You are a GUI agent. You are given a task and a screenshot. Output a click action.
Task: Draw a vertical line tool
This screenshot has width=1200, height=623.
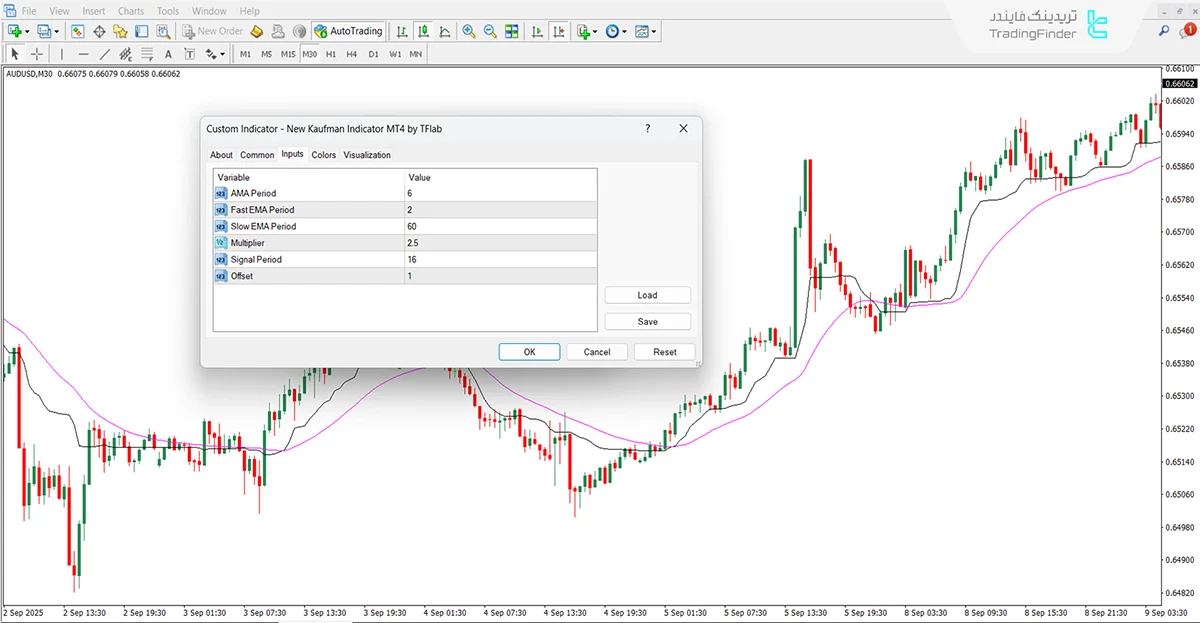tap(61, 54)
